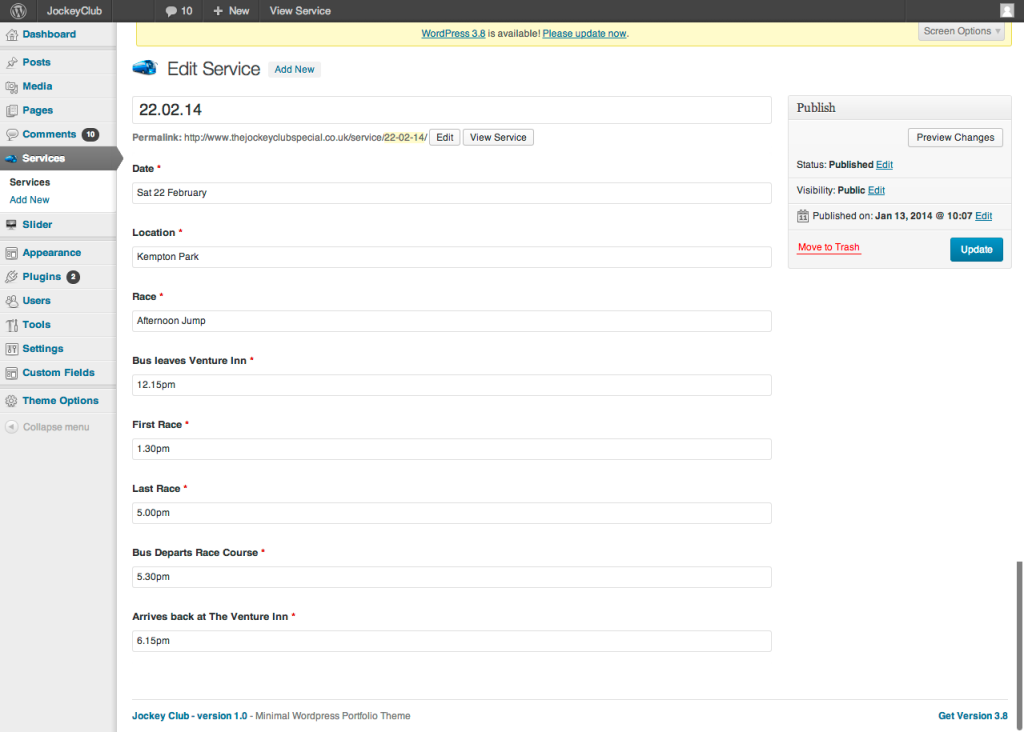Click the comments bubble icon in admin bar
This screenshot has width=1024, height=732.
click(171, 11)
